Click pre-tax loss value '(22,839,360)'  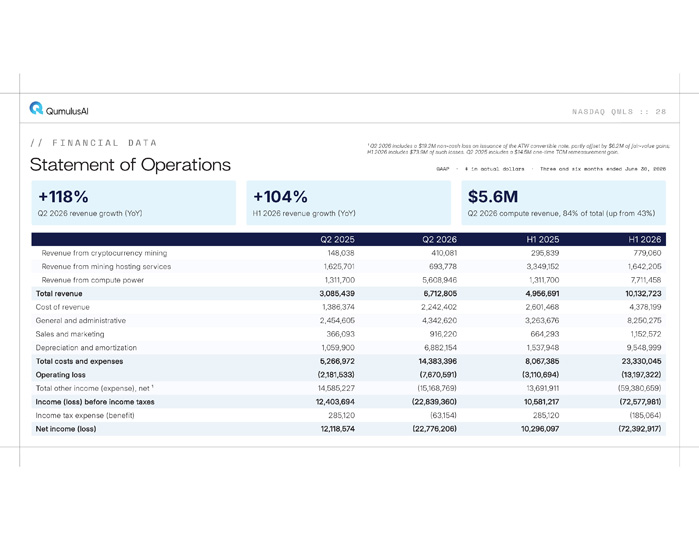(434, 402)
